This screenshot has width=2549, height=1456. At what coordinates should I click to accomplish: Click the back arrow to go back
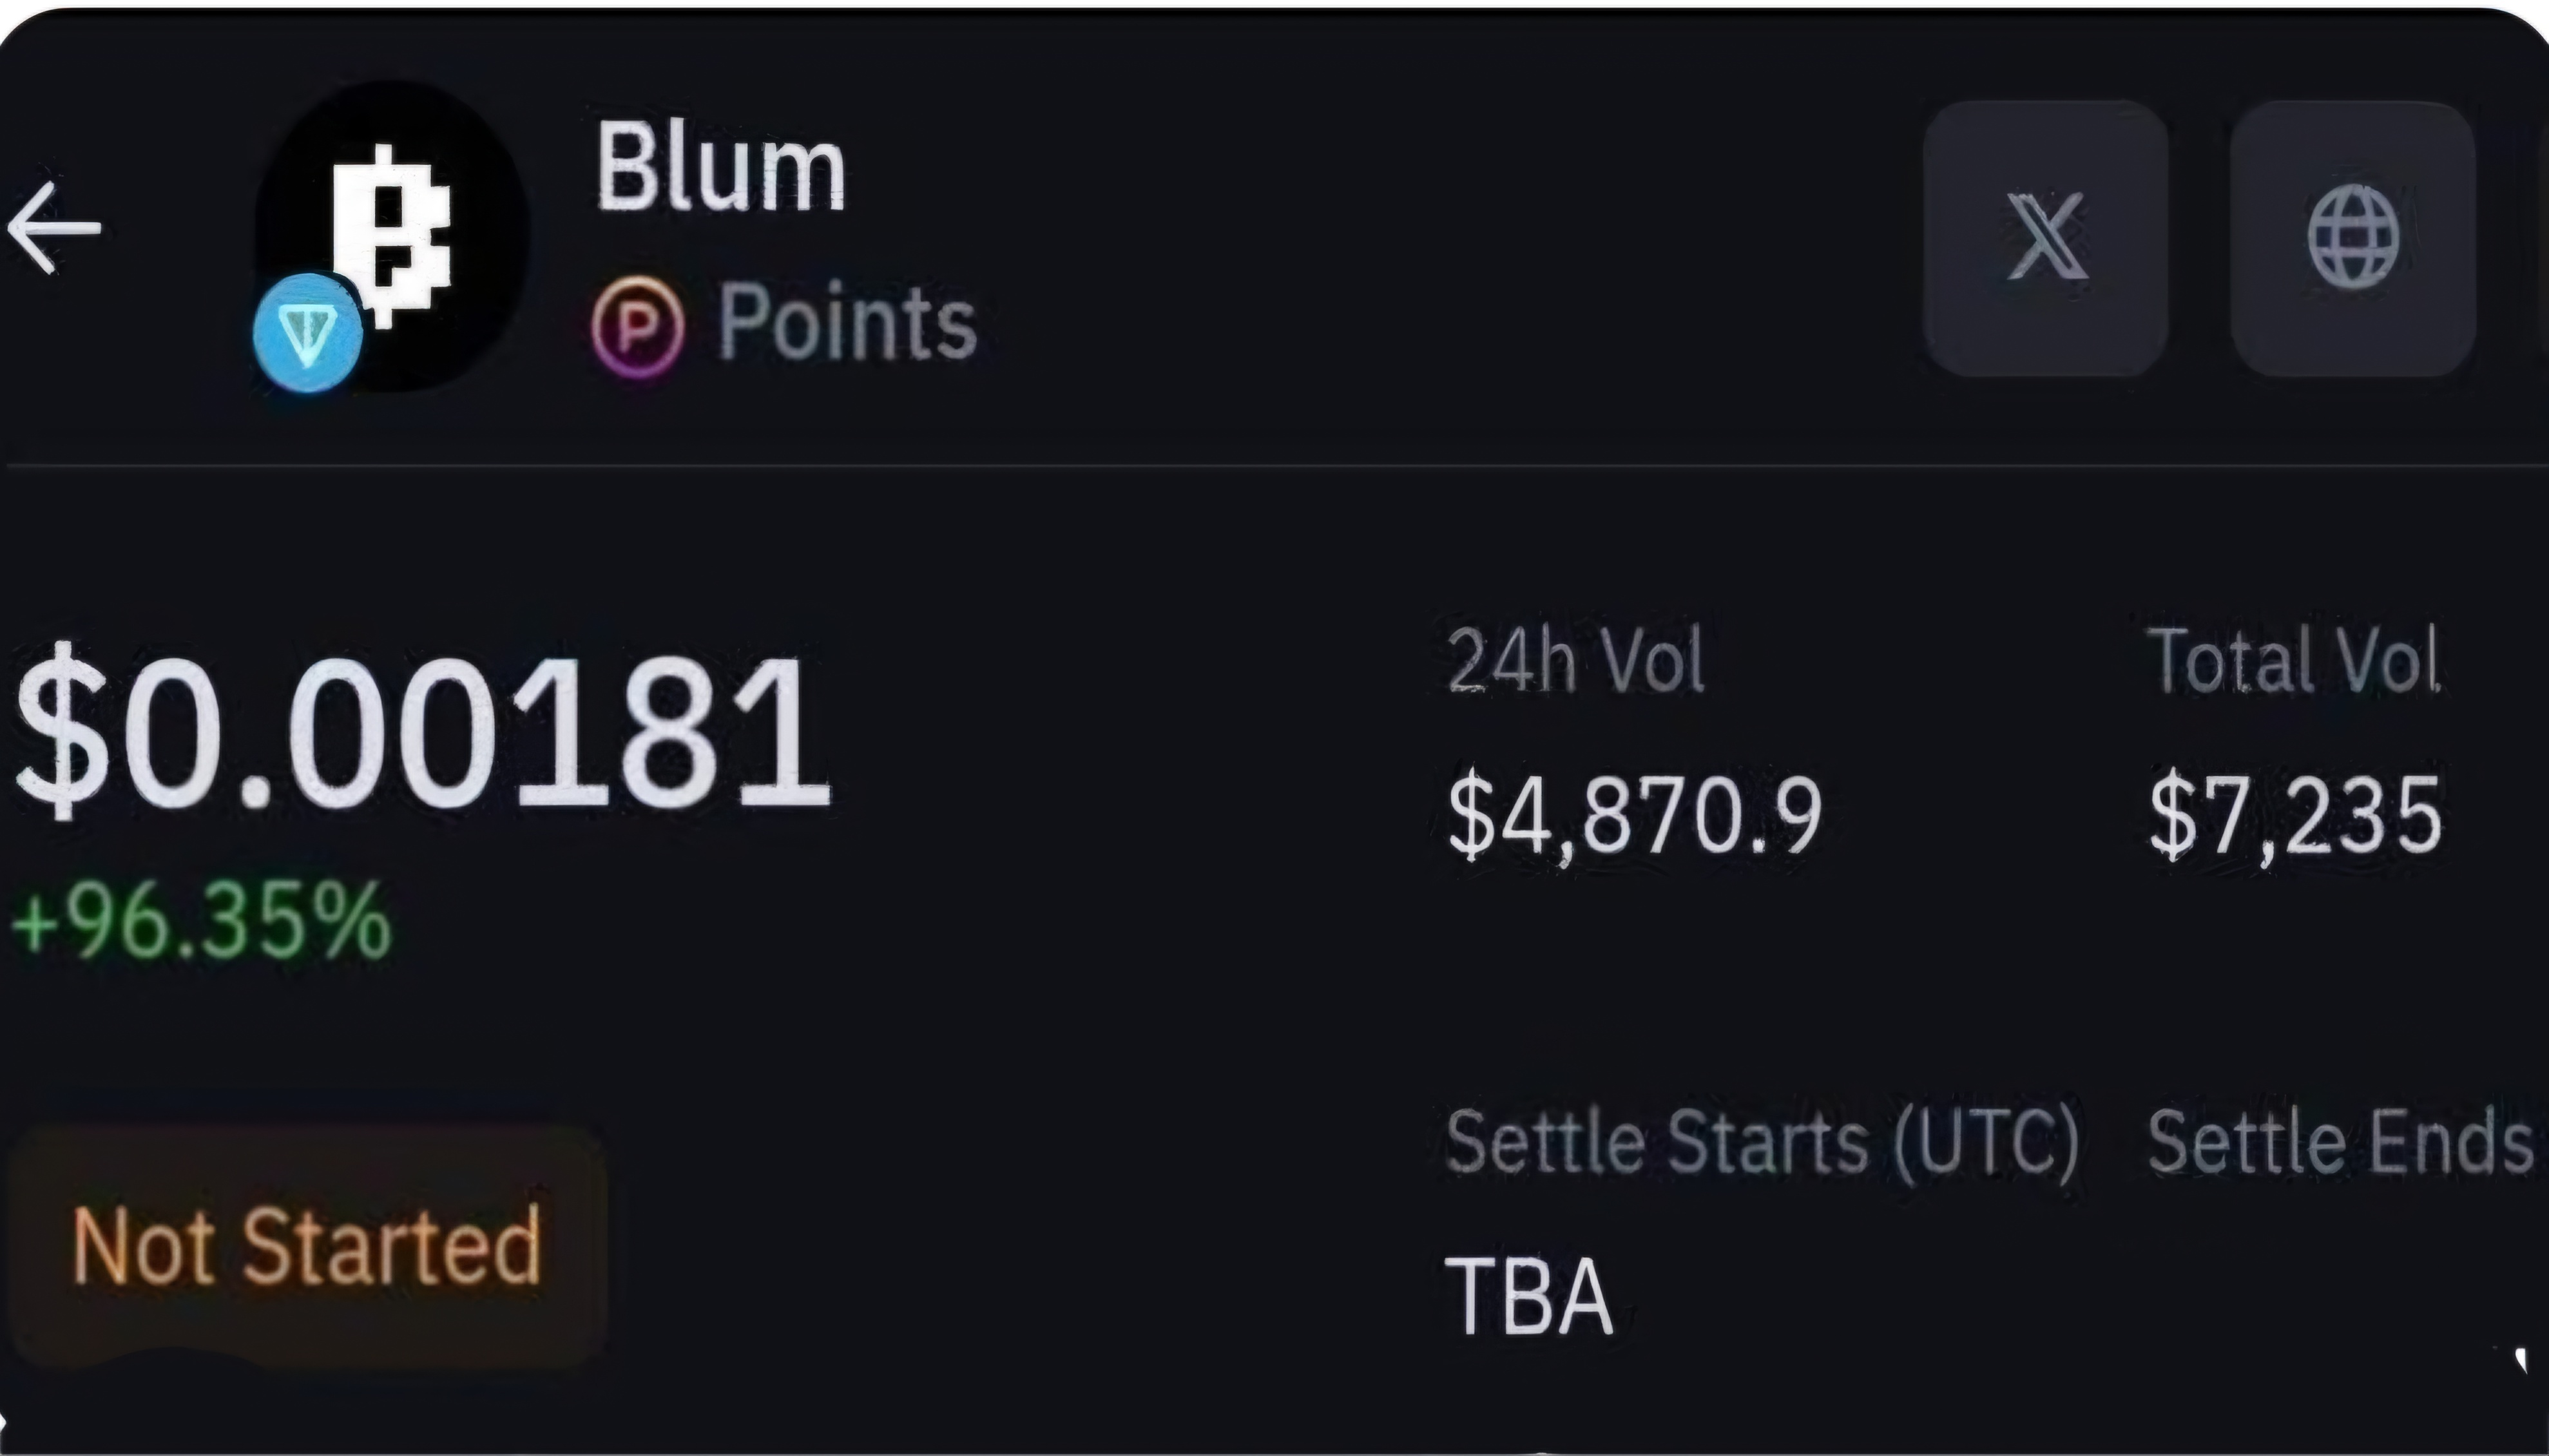[55, 228]
